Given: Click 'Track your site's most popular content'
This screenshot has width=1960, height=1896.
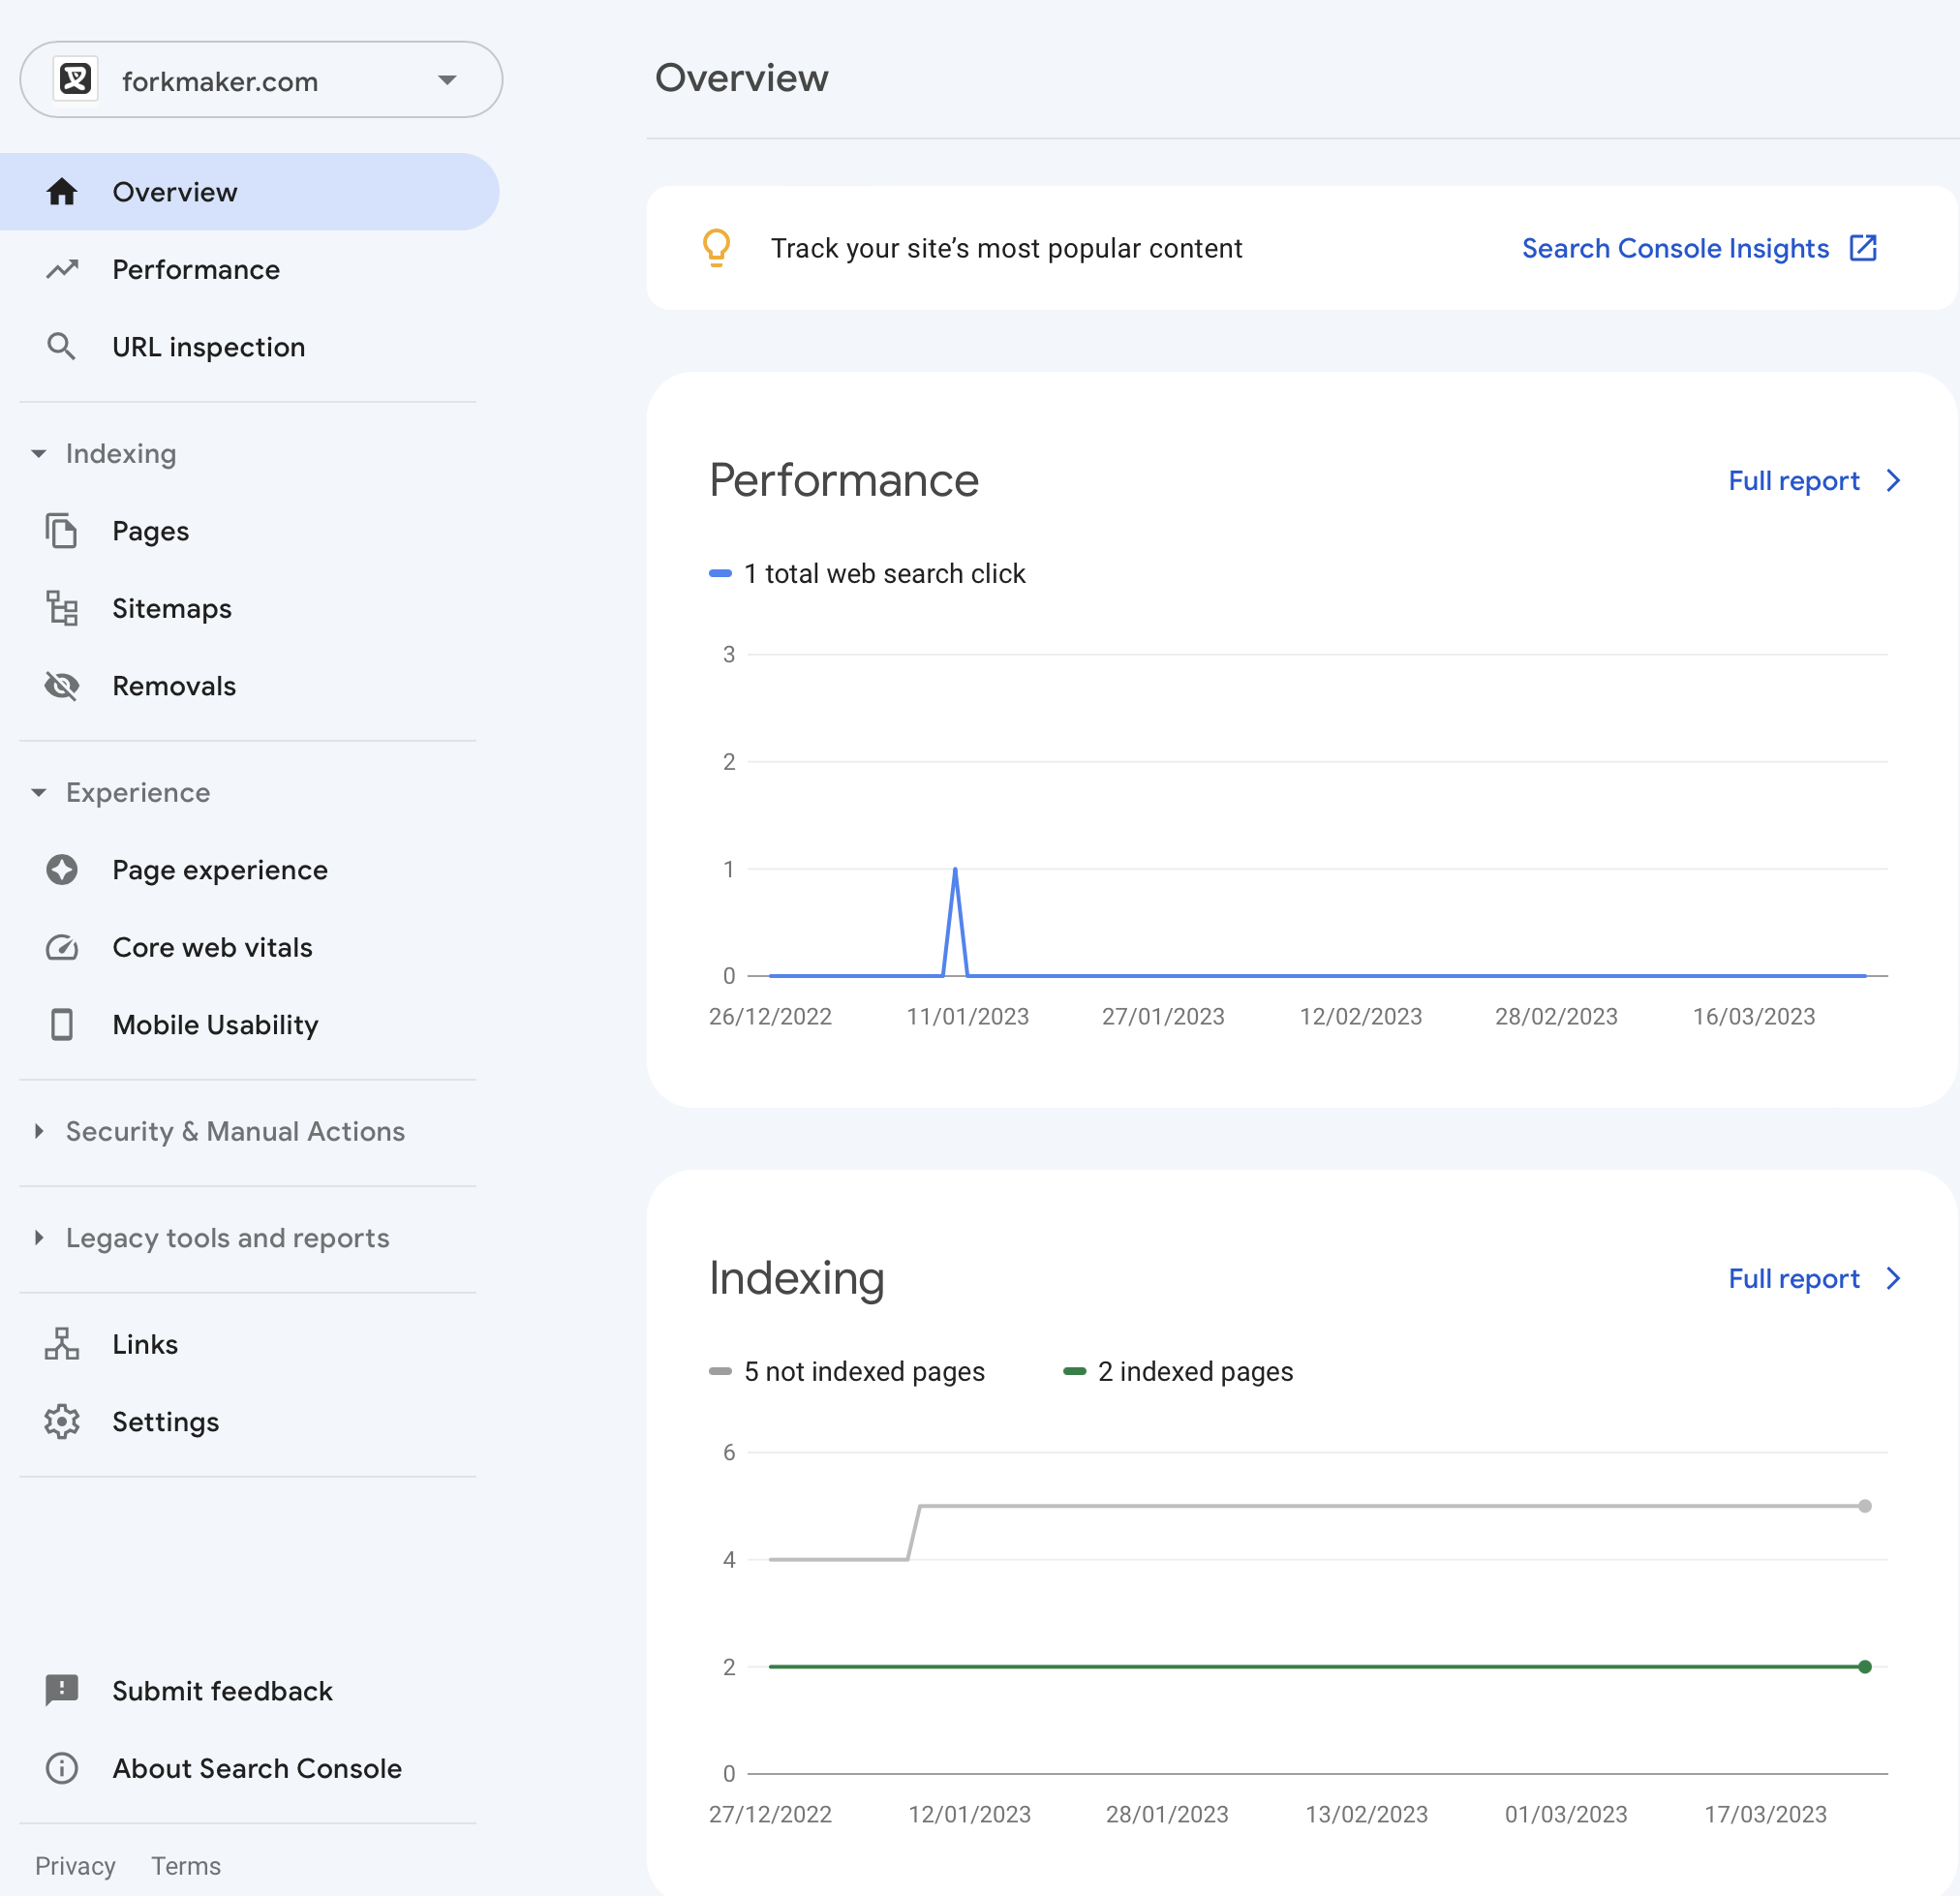Looking at the screenshot, I should point(1006,248).
